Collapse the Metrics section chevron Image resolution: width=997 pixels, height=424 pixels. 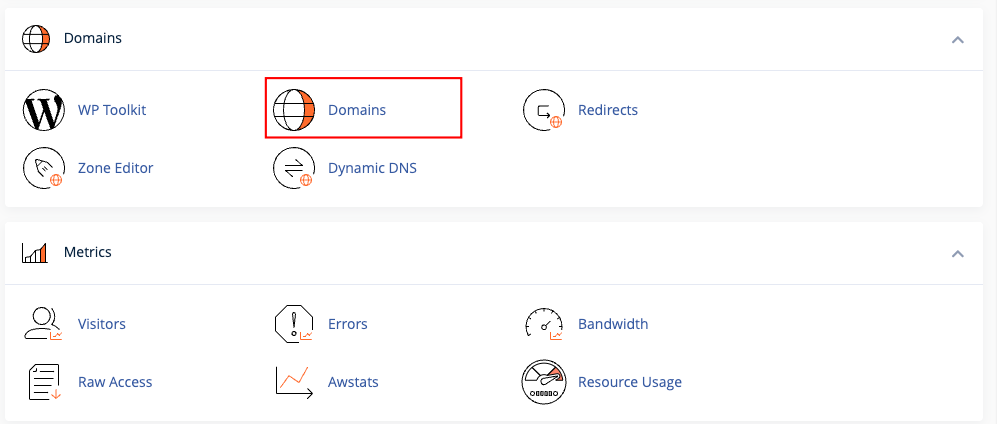point(958,253)
